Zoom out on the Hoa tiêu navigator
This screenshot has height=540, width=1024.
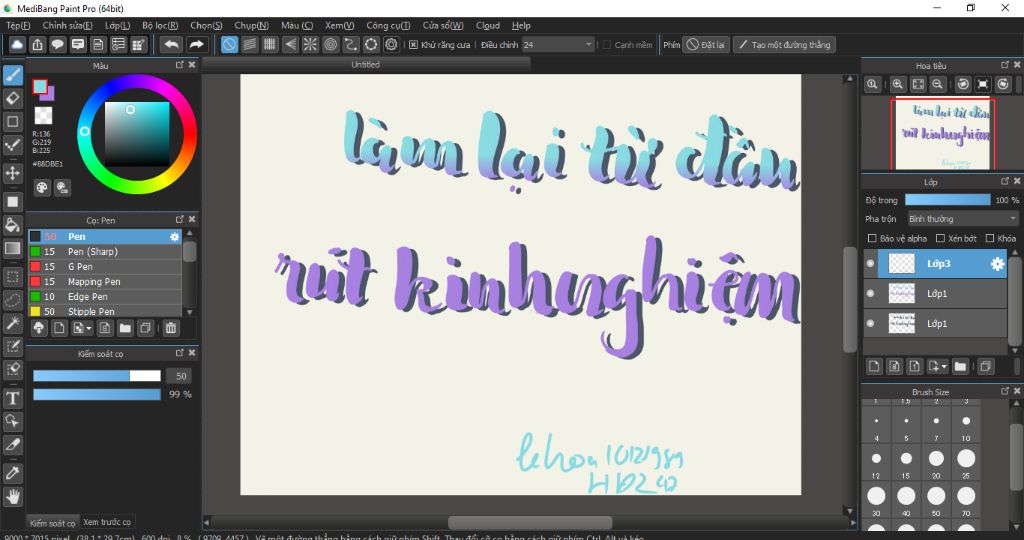[937, 84]
